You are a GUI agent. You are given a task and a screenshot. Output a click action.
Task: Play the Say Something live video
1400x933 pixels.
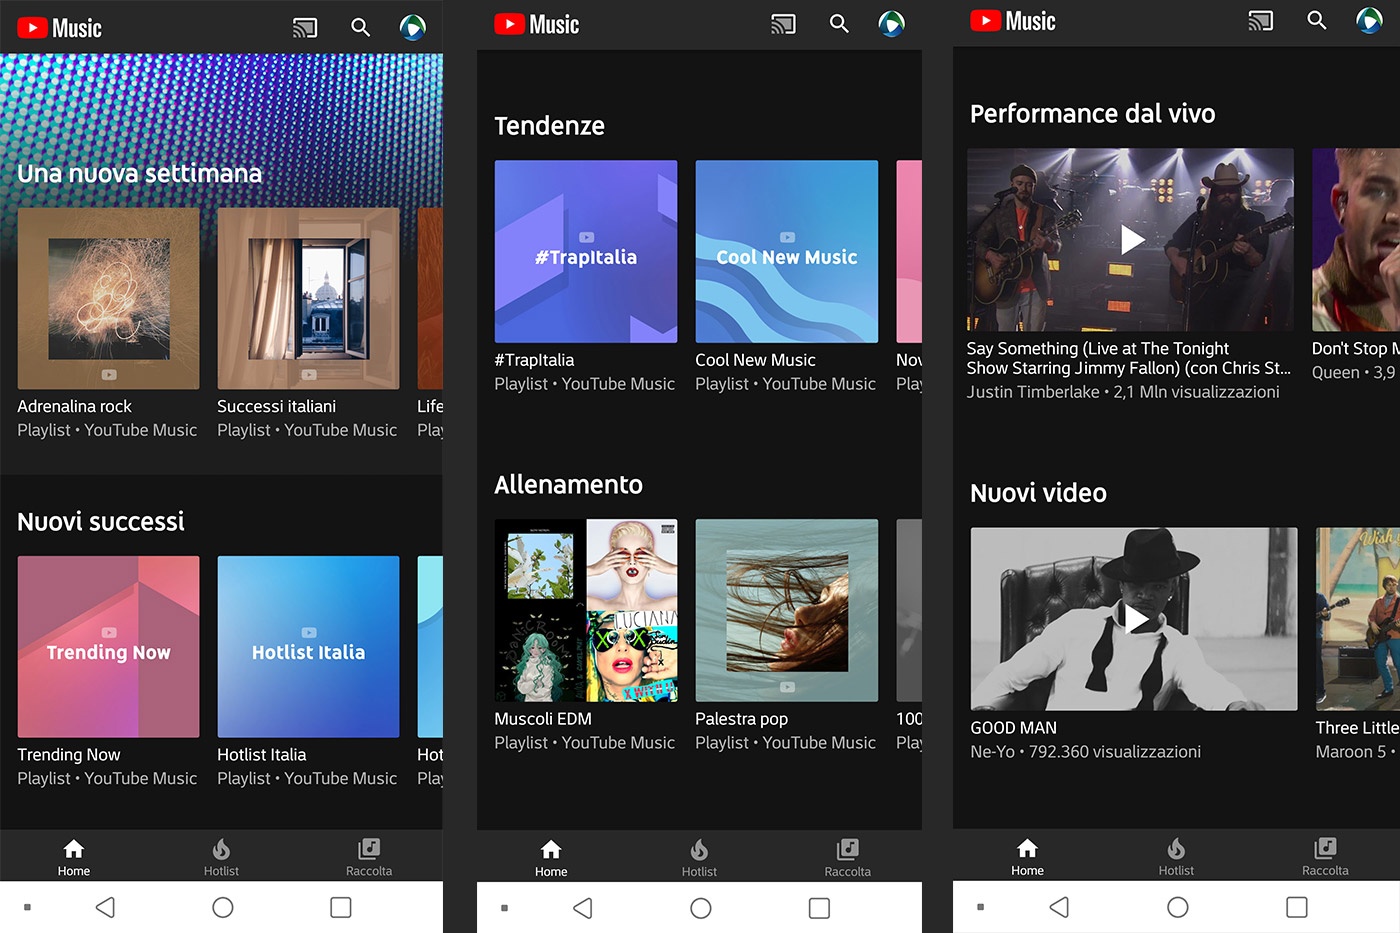(1131, 239)
